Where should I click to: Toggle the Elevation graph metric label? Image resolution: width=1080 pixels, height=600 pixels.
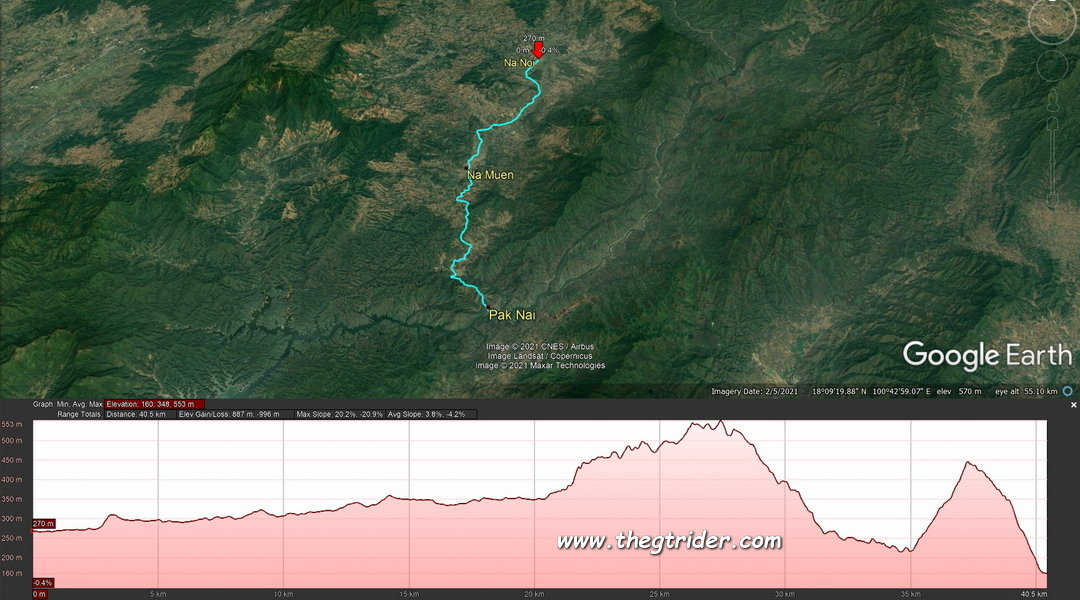pos(154,404)
